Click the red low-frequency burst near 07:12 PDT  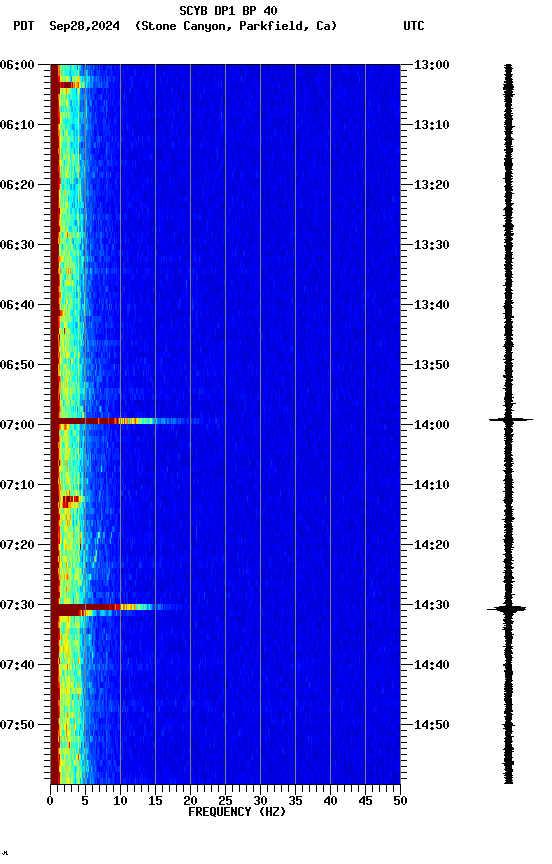pyautogui.click(x=71, y=501)
